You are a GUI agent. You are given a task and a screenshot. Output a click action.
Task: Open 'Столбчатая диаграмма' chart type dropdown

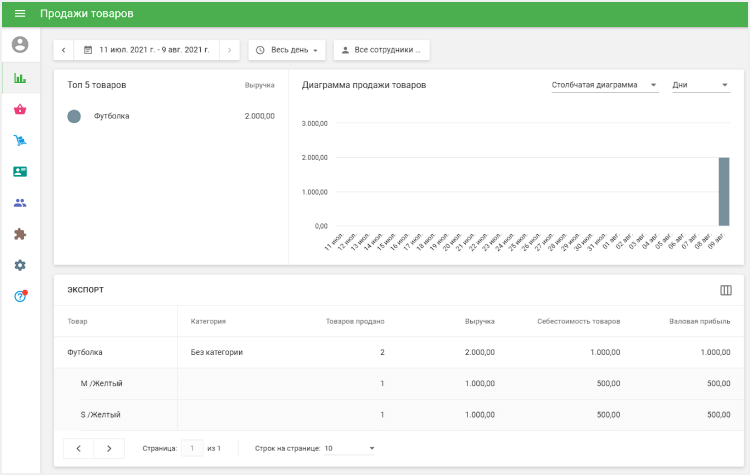click(605, 85)
